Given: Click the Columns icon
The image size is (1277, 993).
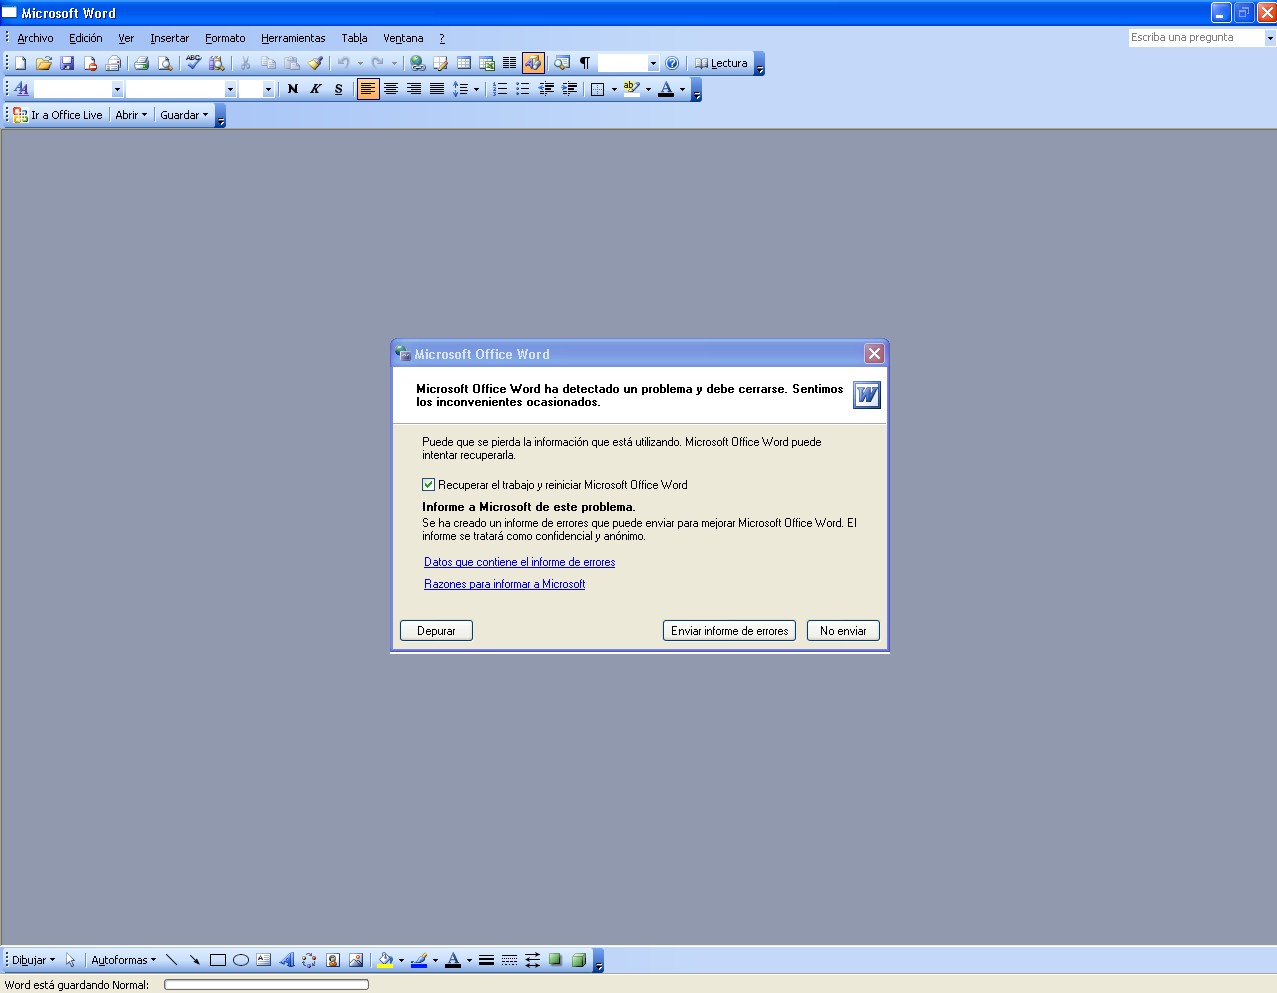Looking at the screenshot, I should (509, 63).
